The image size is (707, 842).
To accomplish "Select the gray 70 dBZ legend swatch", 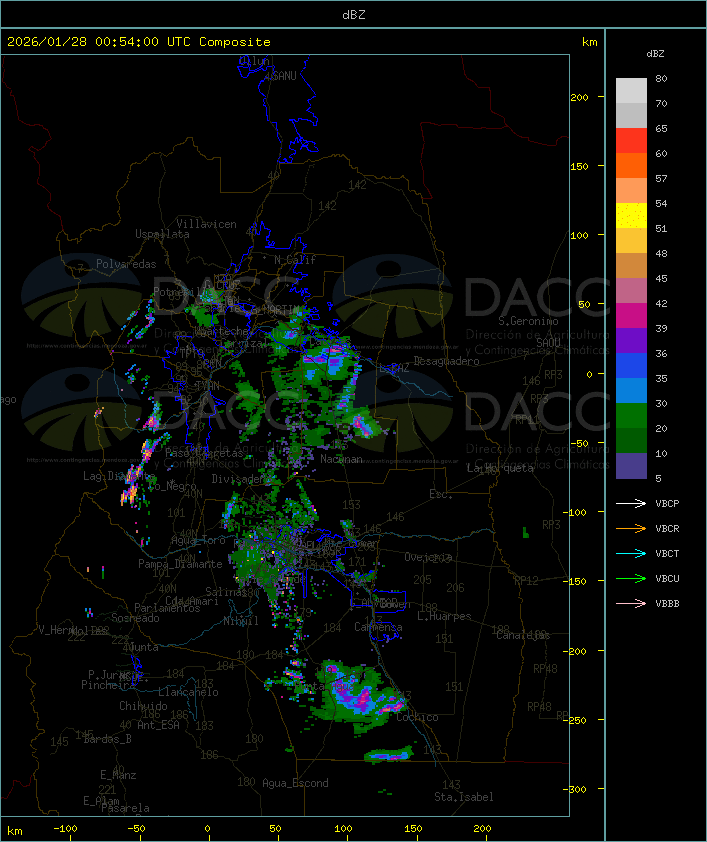I will click(x=631, y=115).
